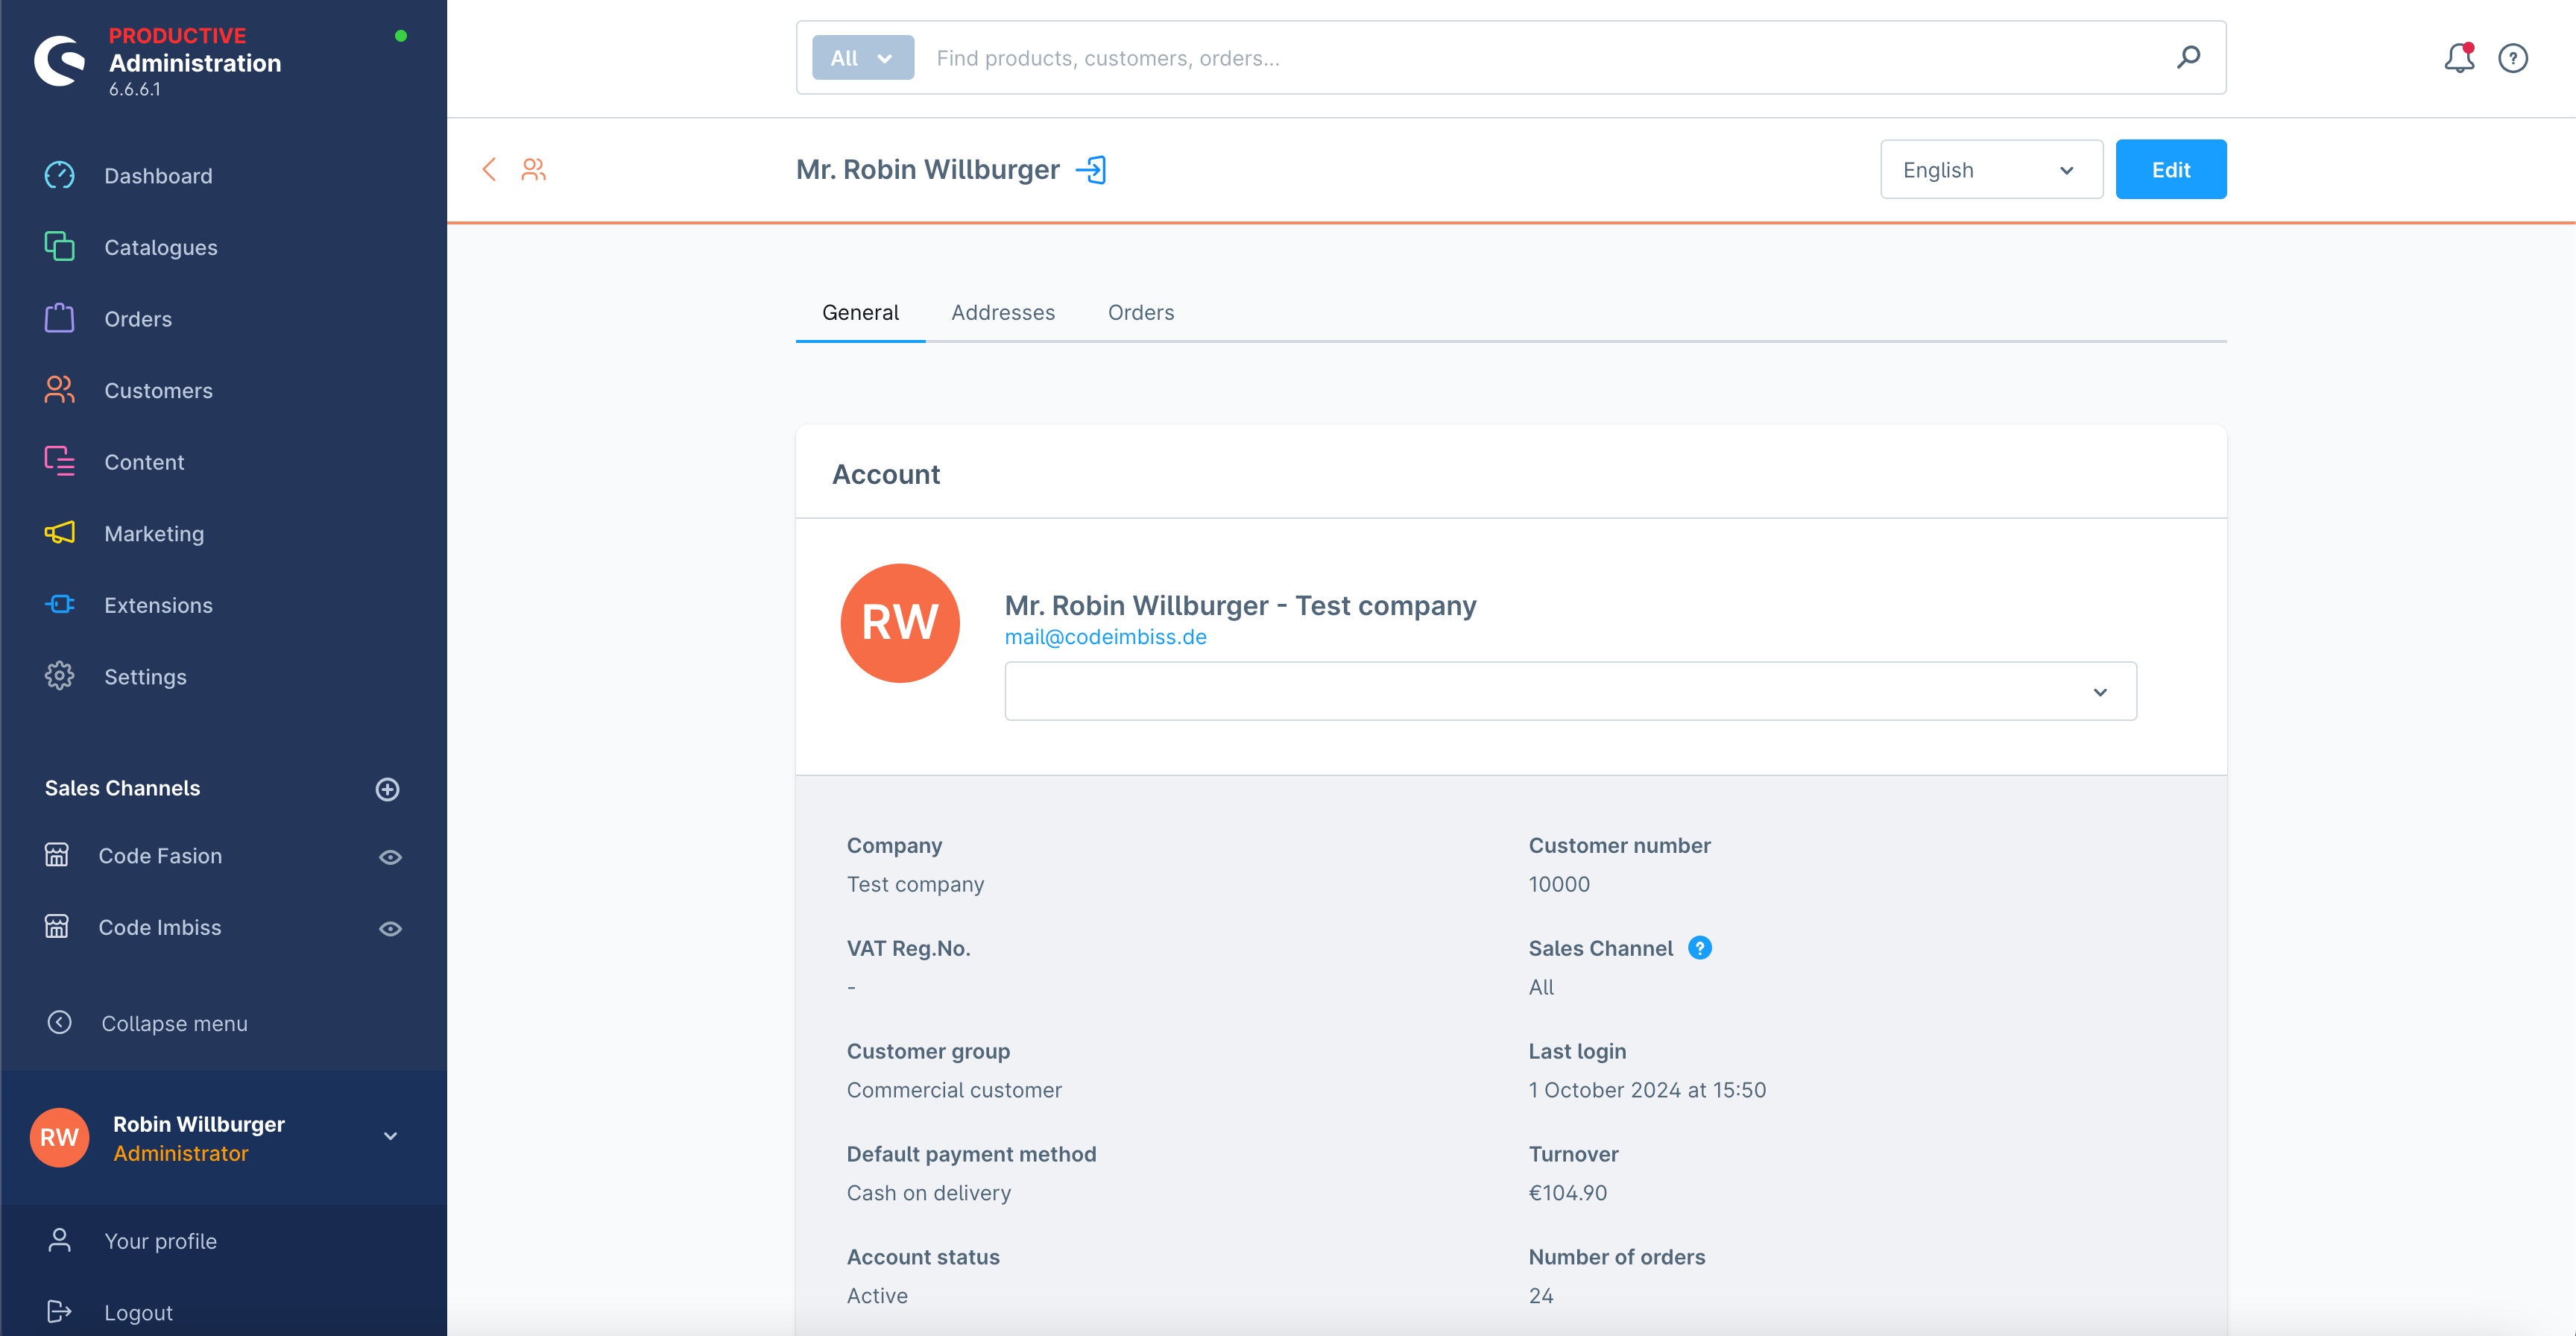Toggle Code Imbiss storefront eye icon

(x=390, y=929)
